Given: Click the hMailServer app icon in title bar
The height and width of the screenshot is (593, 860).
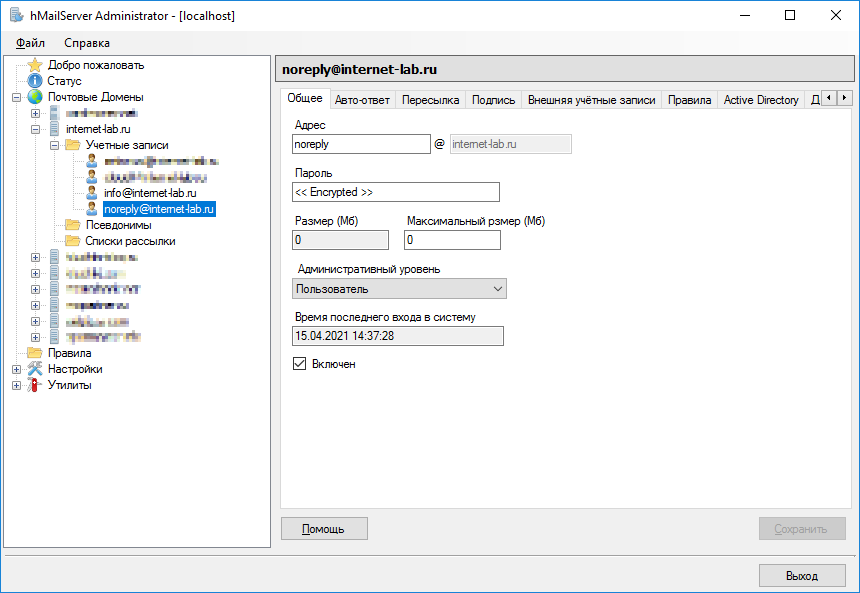Looking at the screenshot, I should coord(17,15).
